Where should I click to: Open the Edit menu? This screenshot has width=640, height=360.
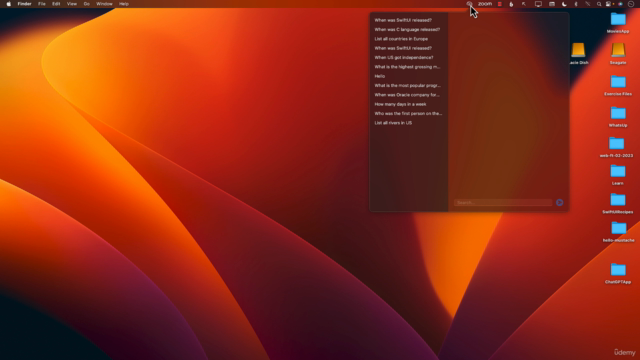coord(56,4)
